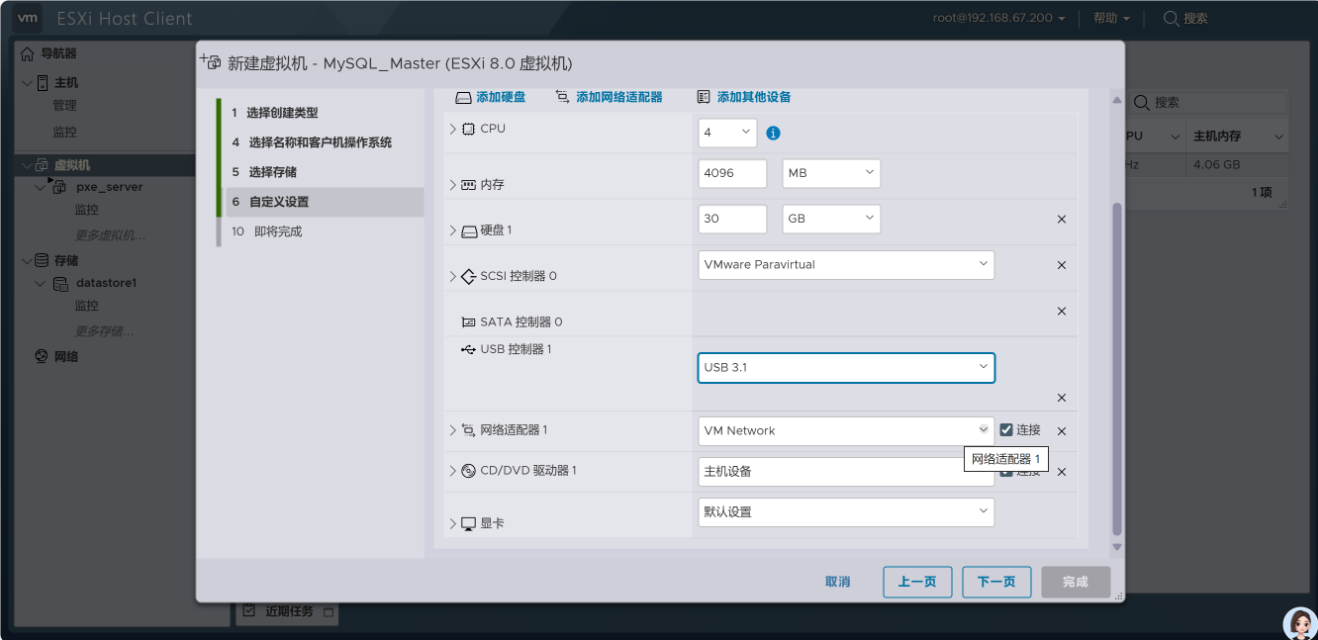Expand the CD/DVD 驱动器 1 row
This screenshot has width=1318, height=640.
tap(452, 471)
